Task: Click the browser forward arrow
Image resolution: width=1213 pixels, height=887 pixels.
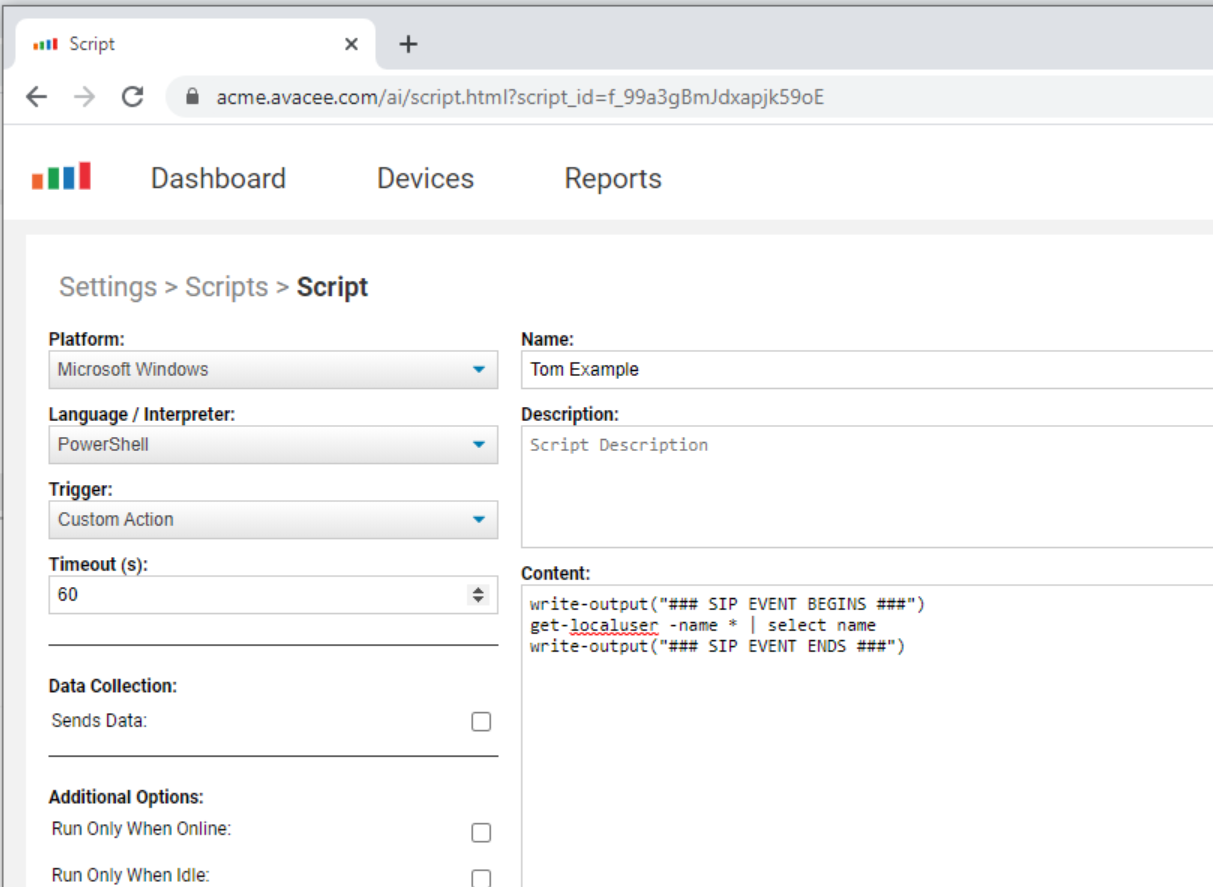Action: (x=85, y=97)
